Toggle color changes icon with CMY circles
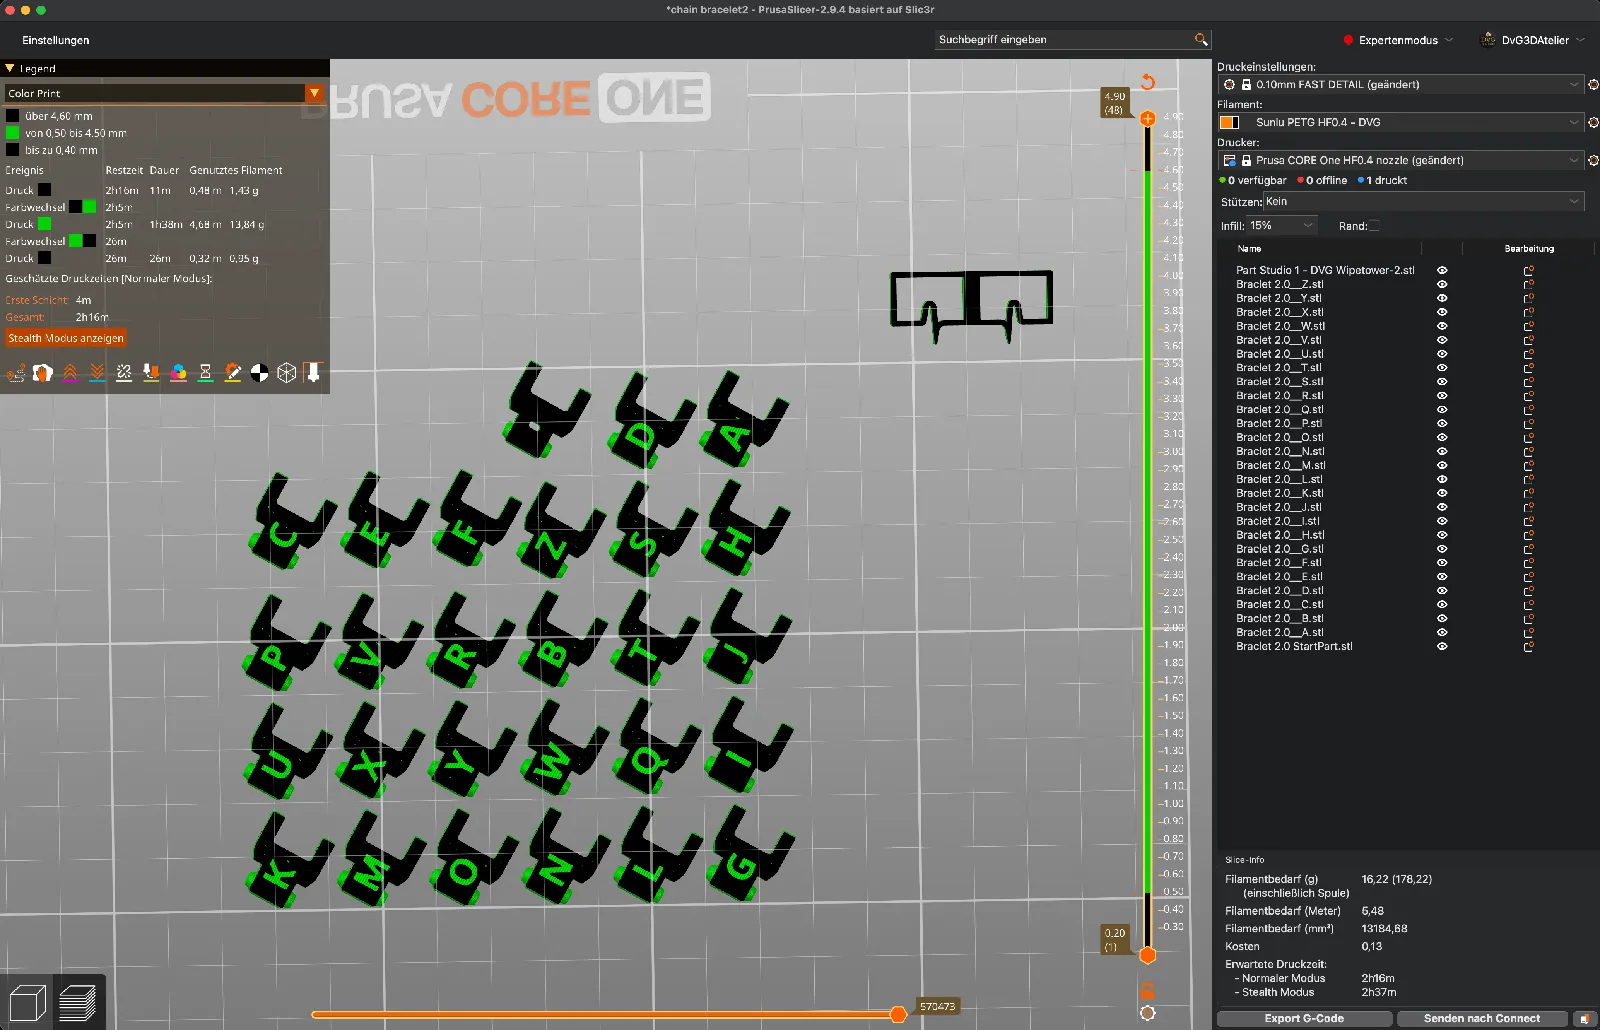 [178, 373]
